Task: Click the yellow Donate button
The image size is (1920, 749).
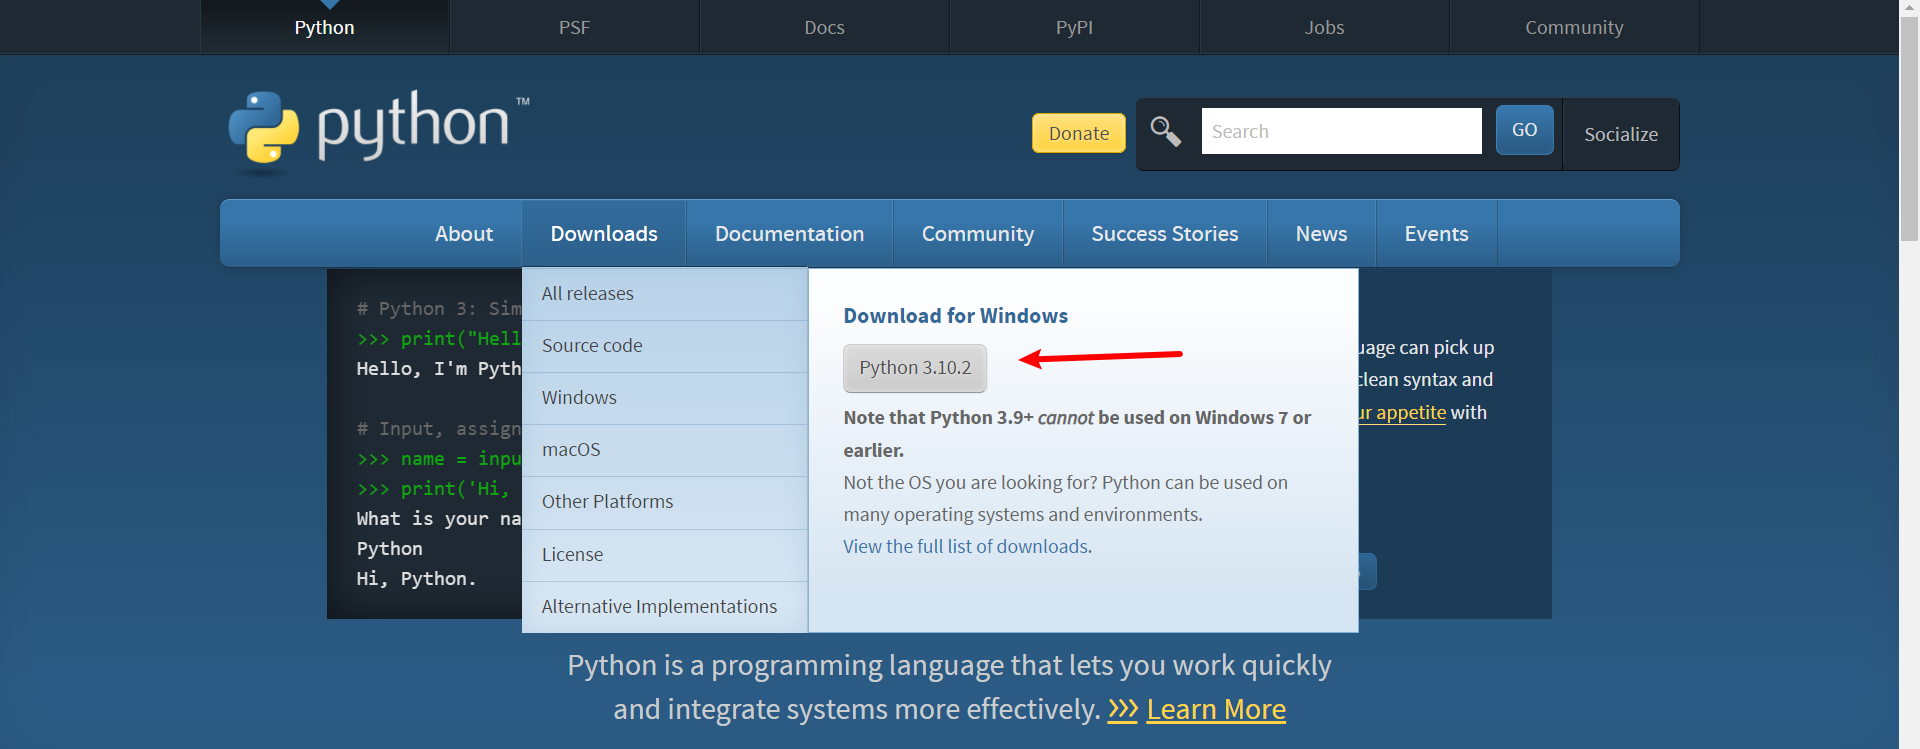Action: pyautogui.click(x=1078, y=133)
